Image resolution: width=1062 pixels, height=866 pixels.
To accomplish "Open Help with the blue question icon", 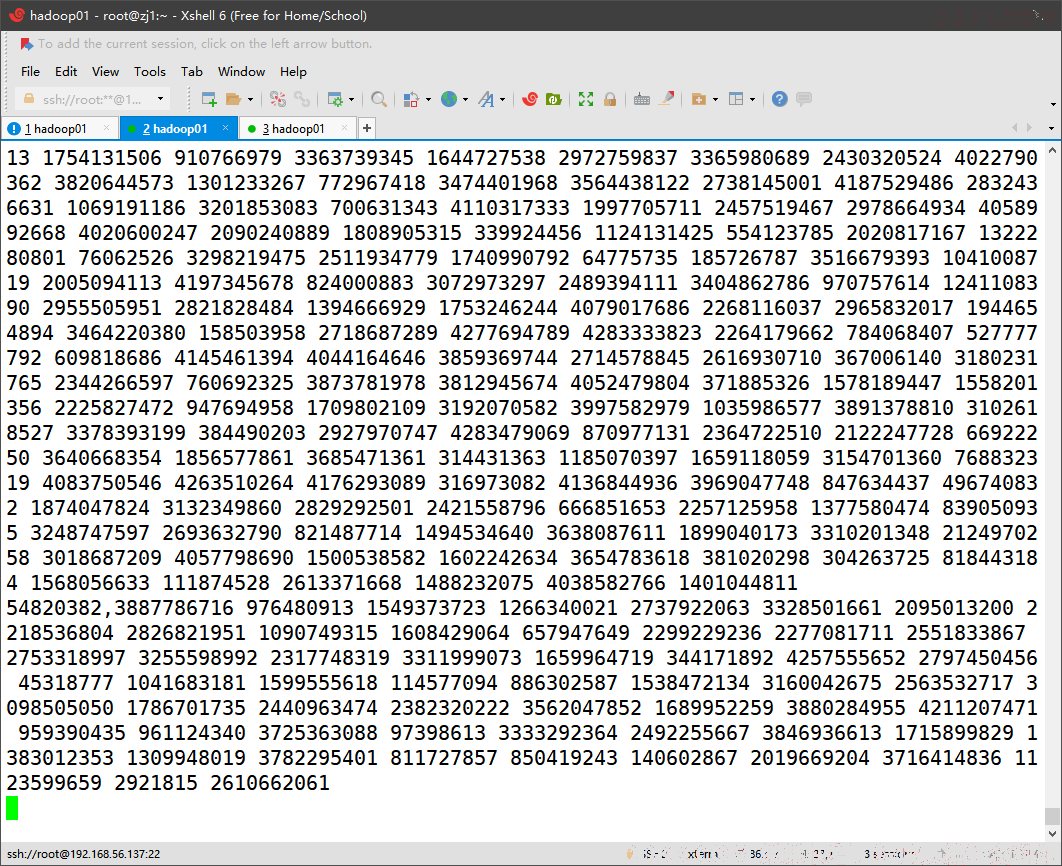I will [x=780, y=100].
